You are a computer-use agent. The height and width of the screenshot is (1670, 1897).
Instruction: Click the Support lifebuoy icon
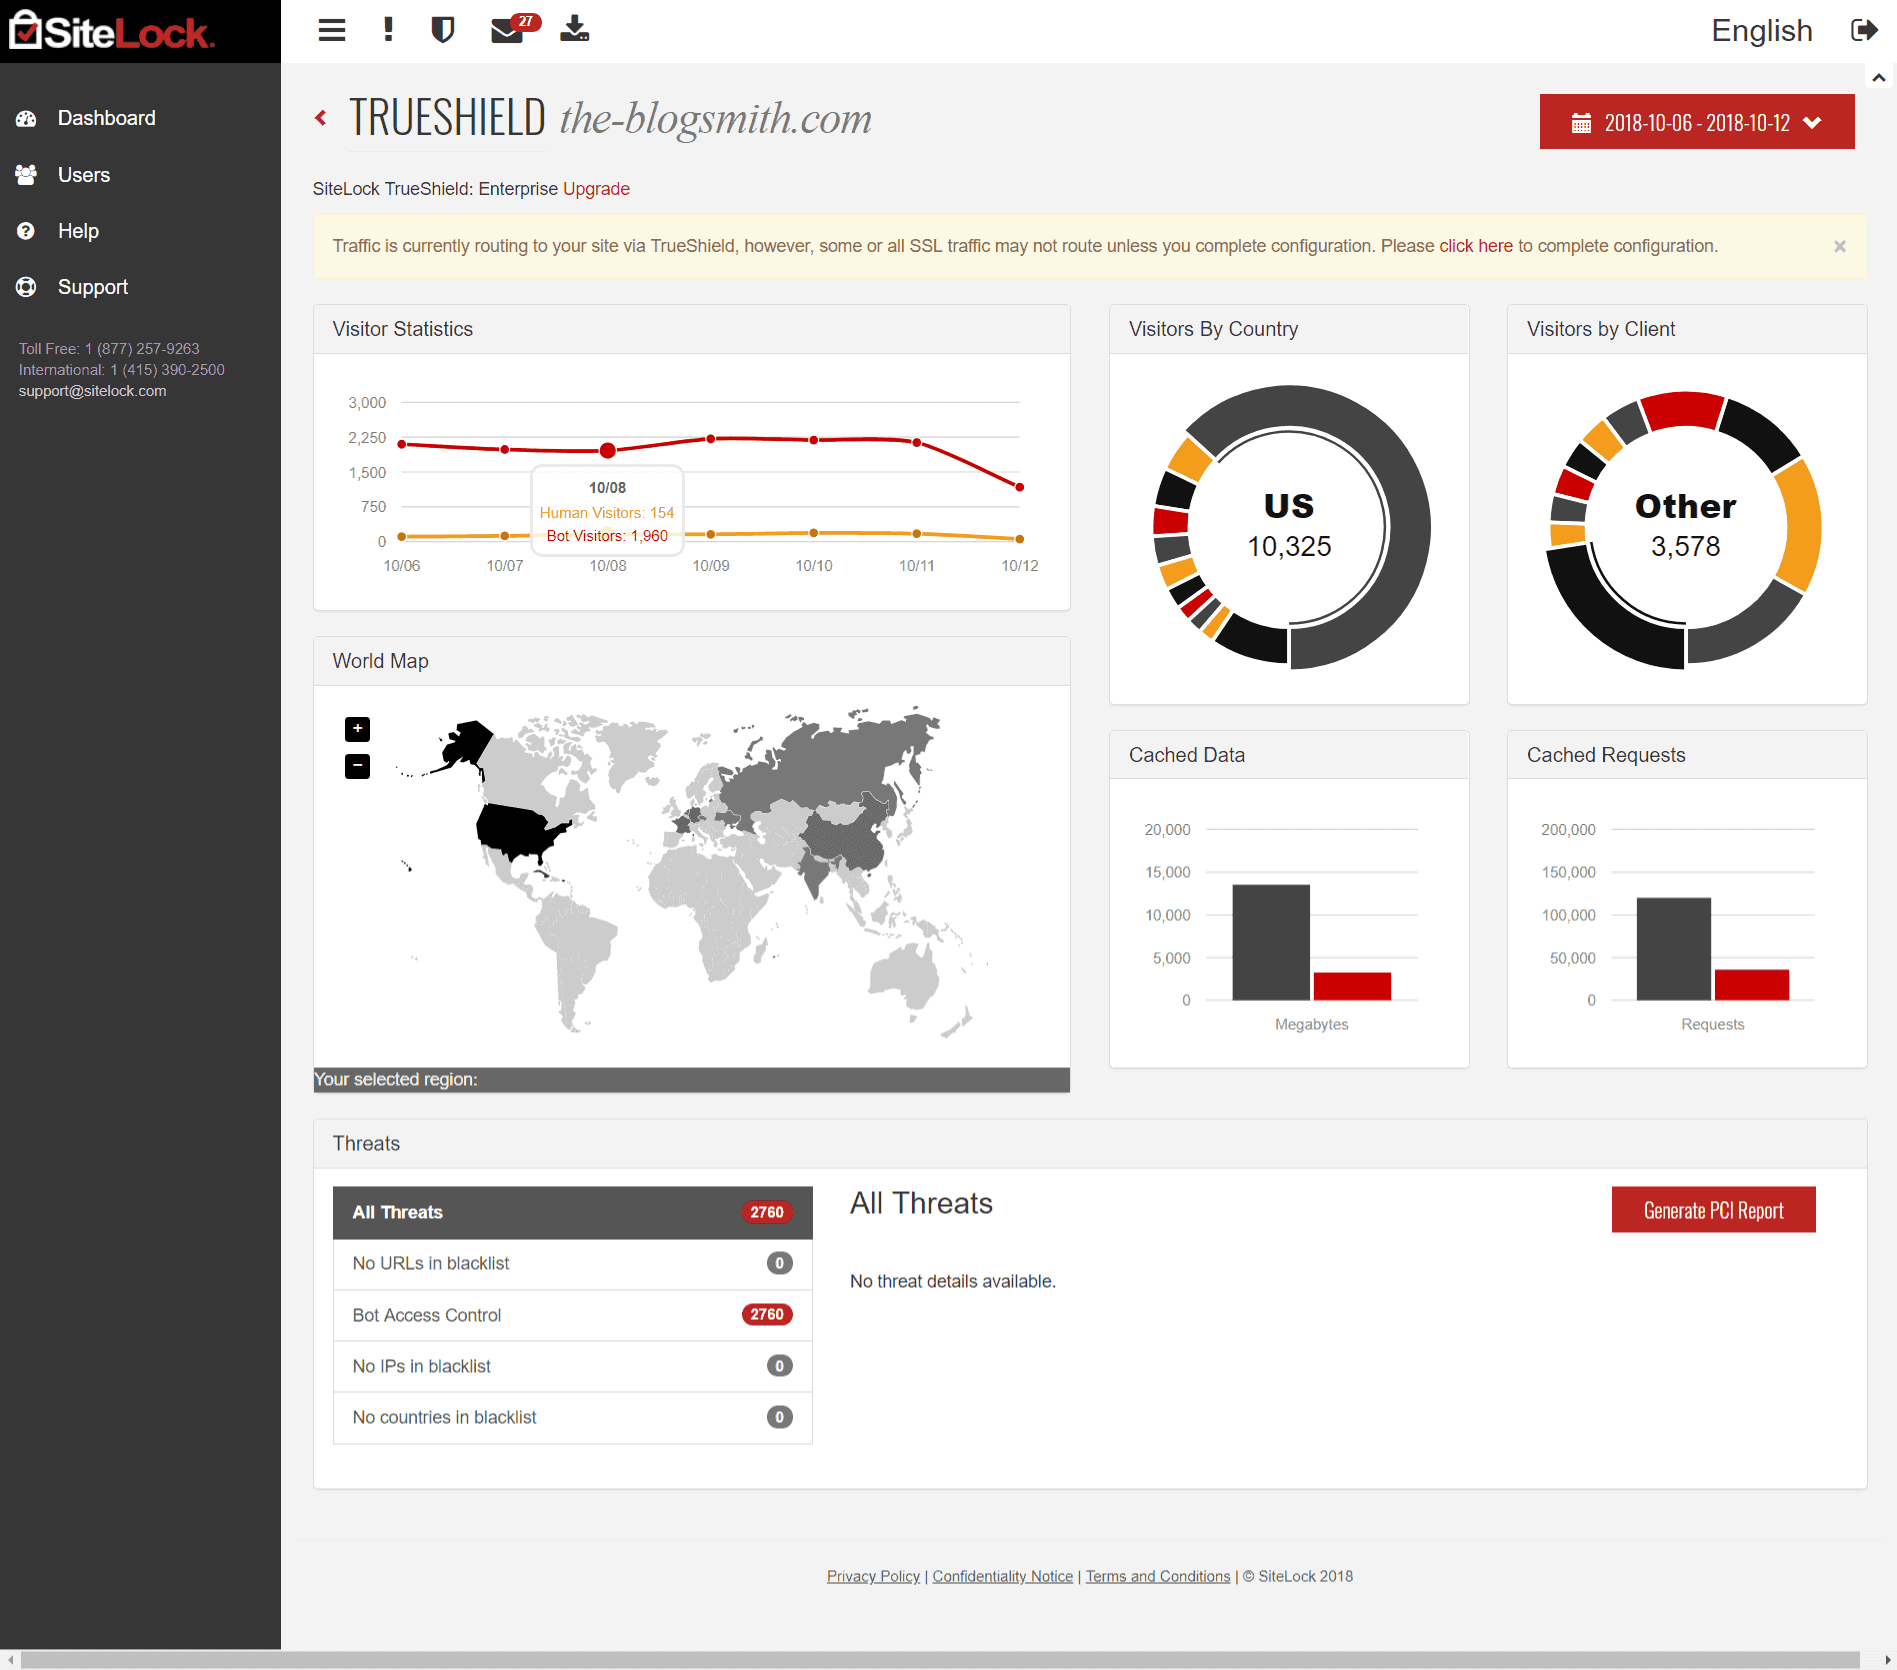(26, 287)
